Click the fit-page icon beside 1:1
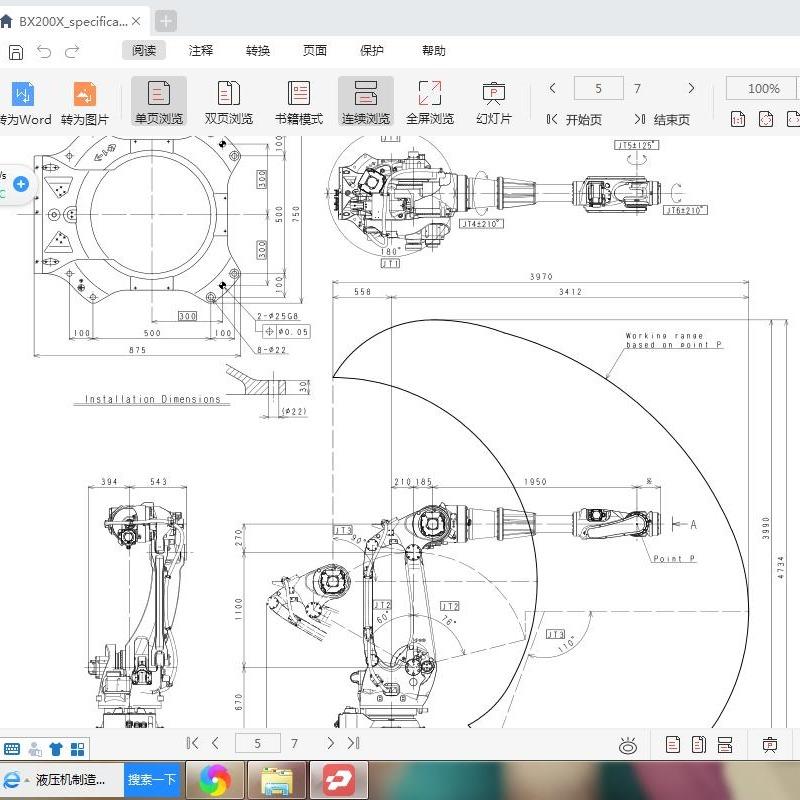Viewport: 800px width, 800px height. [x=766, y=119]
